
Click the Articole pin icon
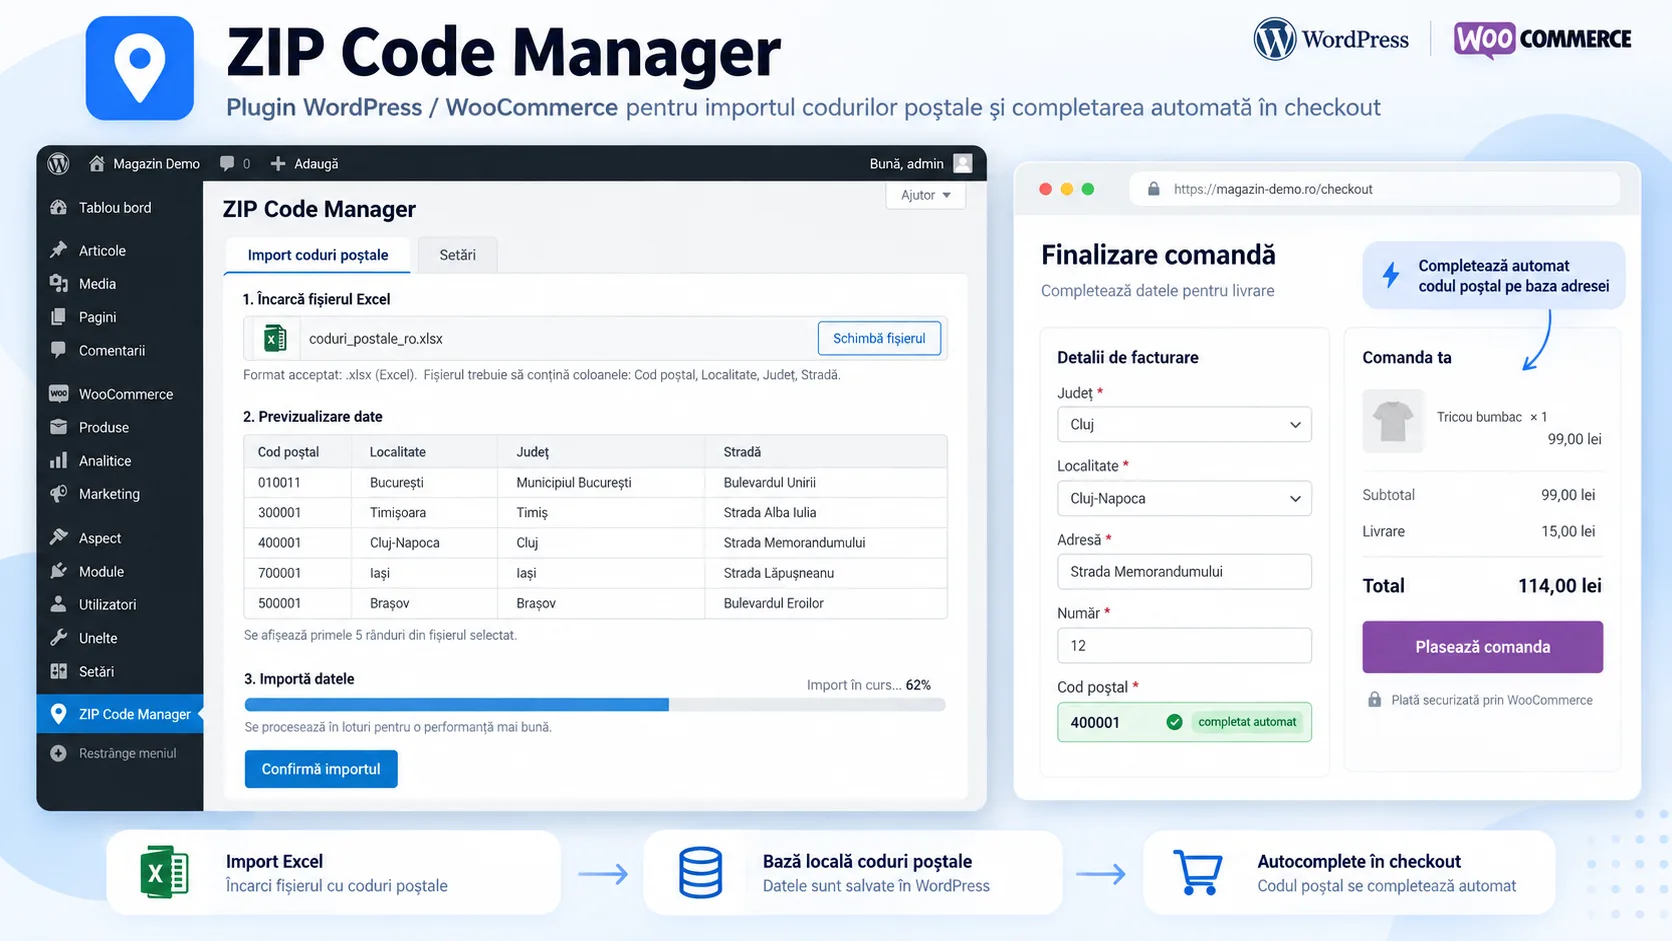(x=59, y=250)
